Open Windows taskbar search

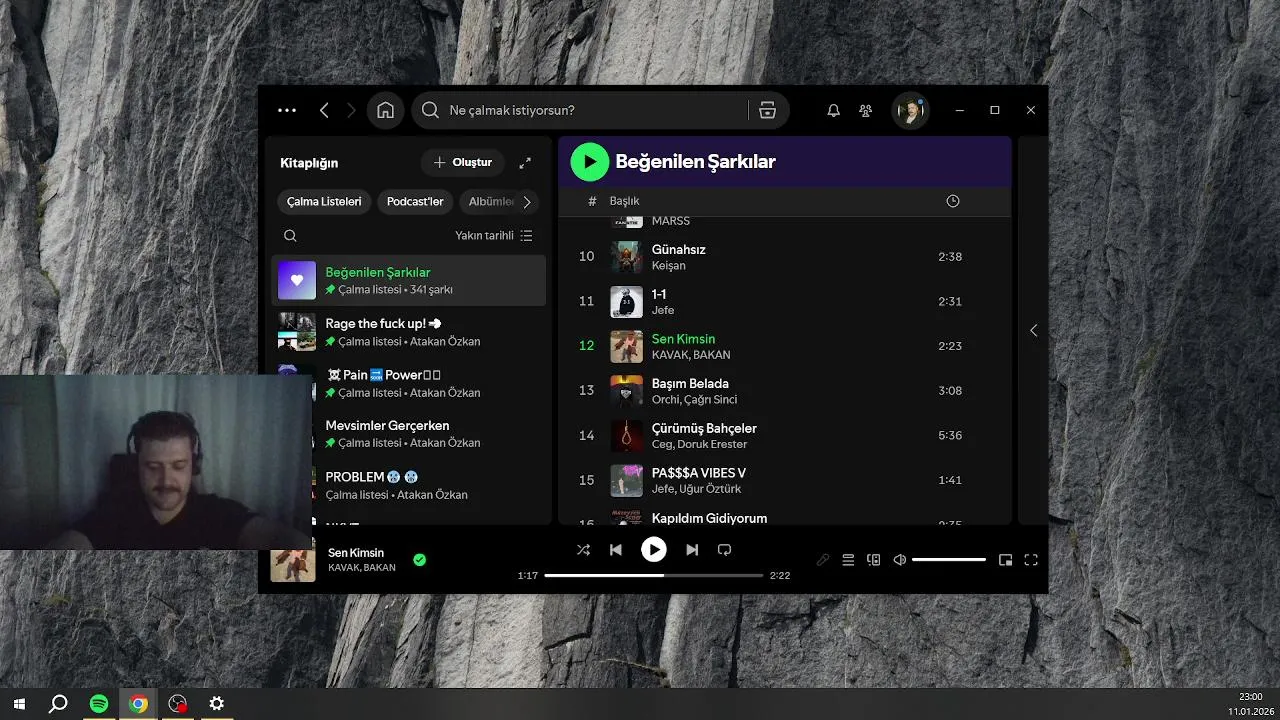coord(58,704)
